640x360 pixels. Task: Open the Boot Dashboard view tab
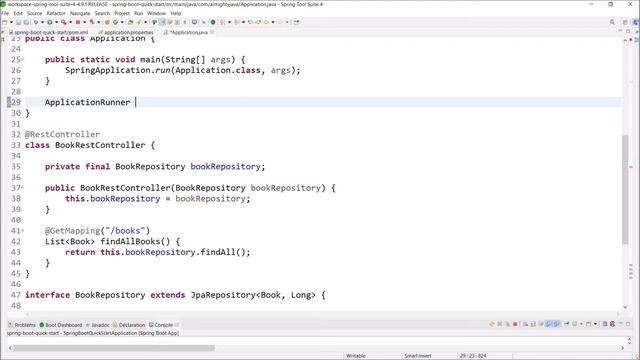(61, 325)
